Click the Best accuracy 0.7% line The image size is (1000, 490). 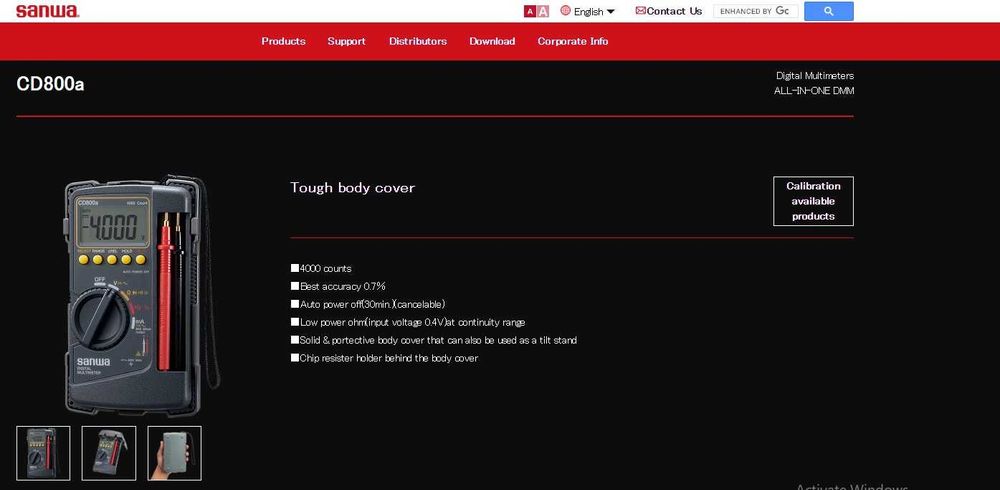338,286
